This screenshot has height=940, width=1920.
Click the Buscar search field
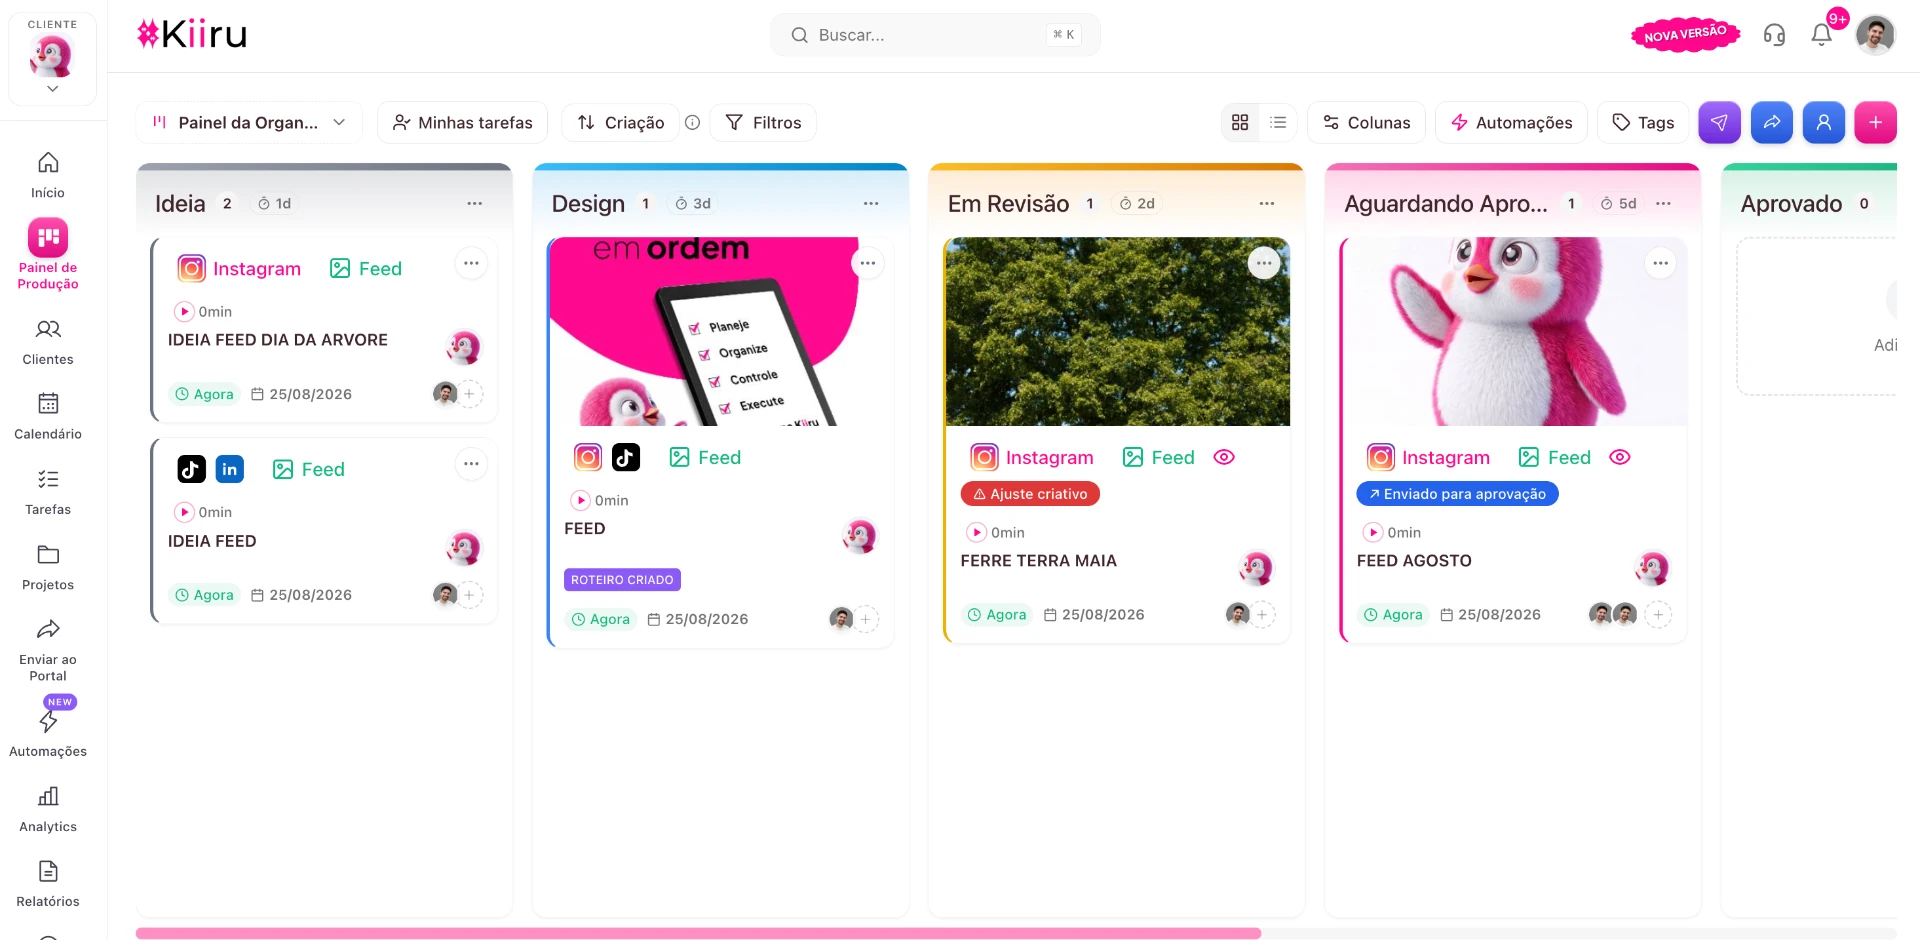coord(935,35)
